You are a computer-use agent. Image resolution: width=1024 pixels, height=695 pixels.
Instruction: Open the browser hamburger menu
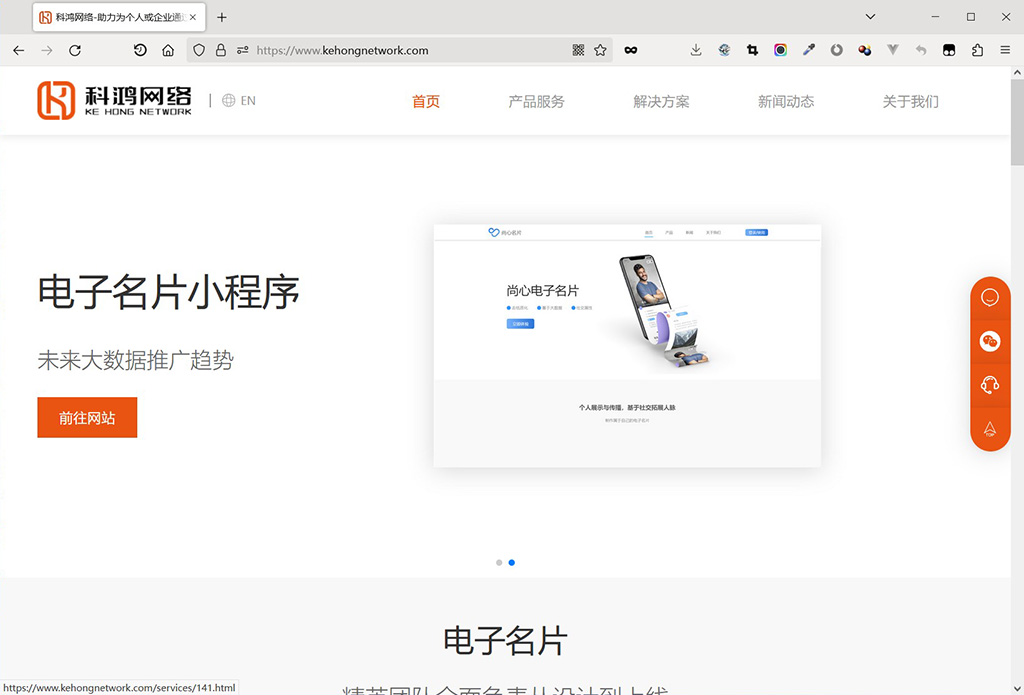pos(1004,49)
